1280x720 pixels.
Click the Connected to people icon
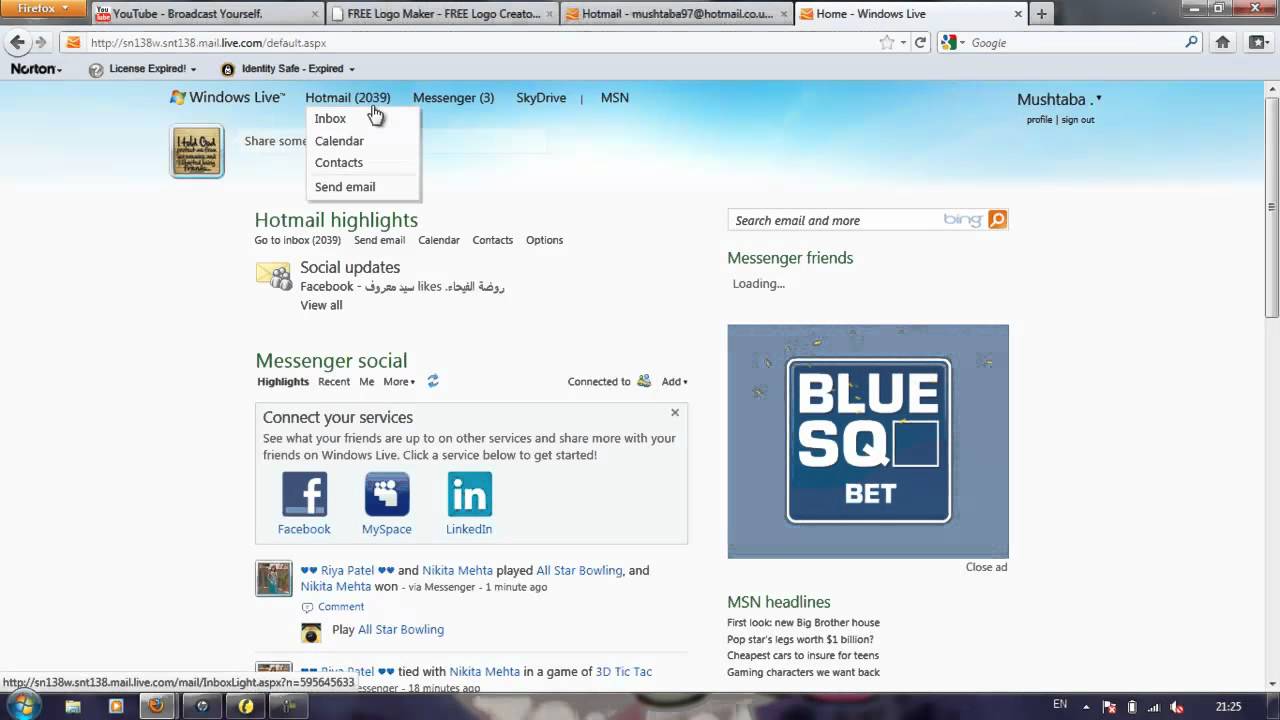click(x=644, y=381)
